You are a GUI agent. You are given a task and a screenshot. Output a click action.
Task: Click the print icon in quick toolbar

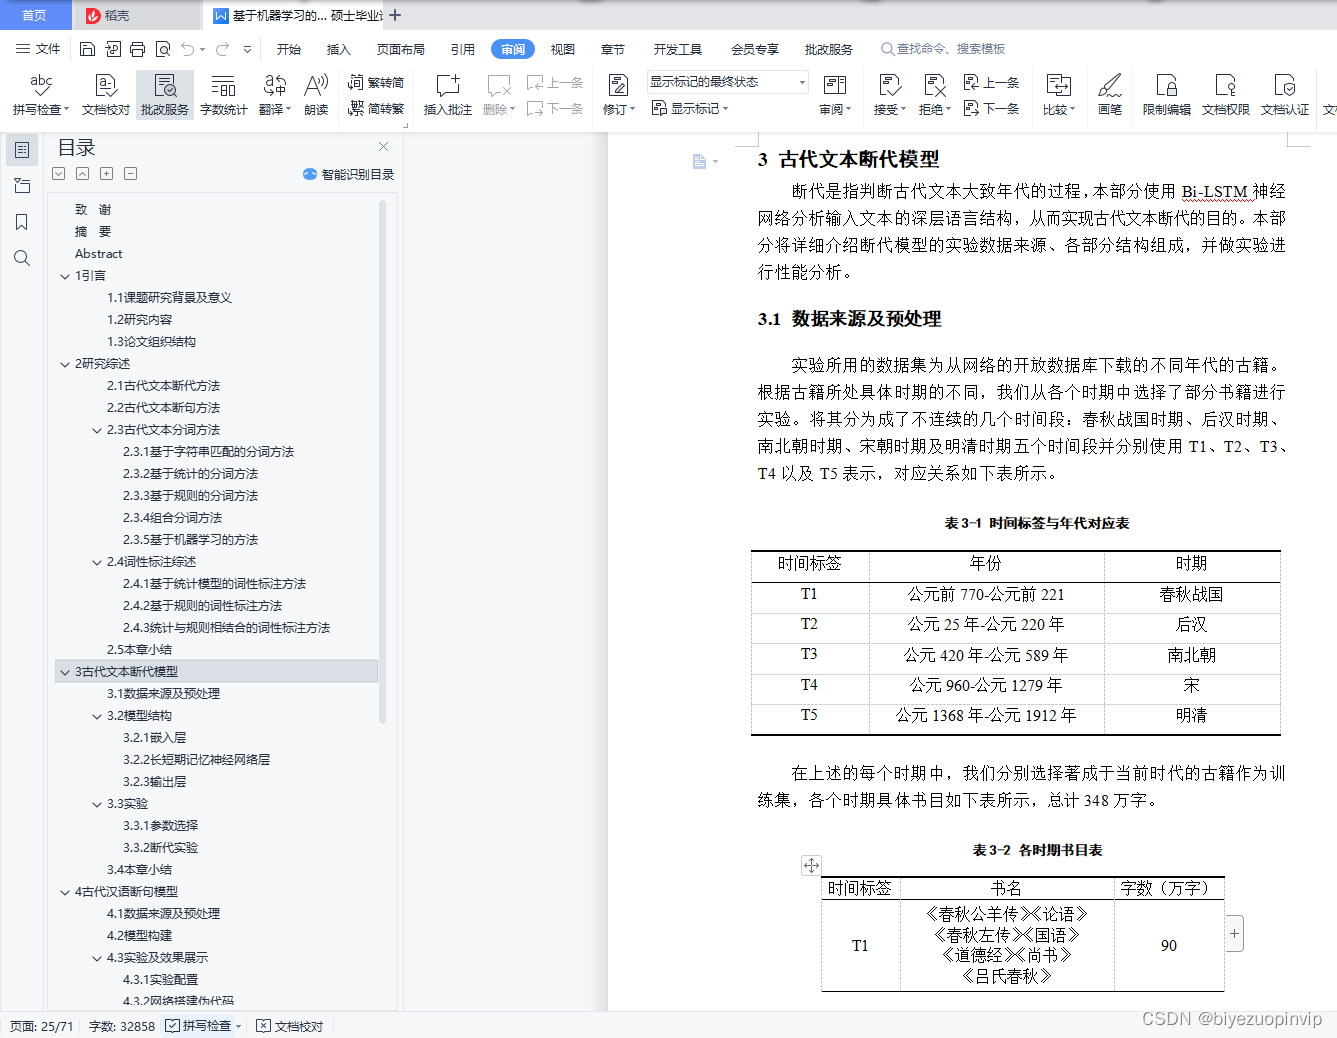[x=138, y=49]
